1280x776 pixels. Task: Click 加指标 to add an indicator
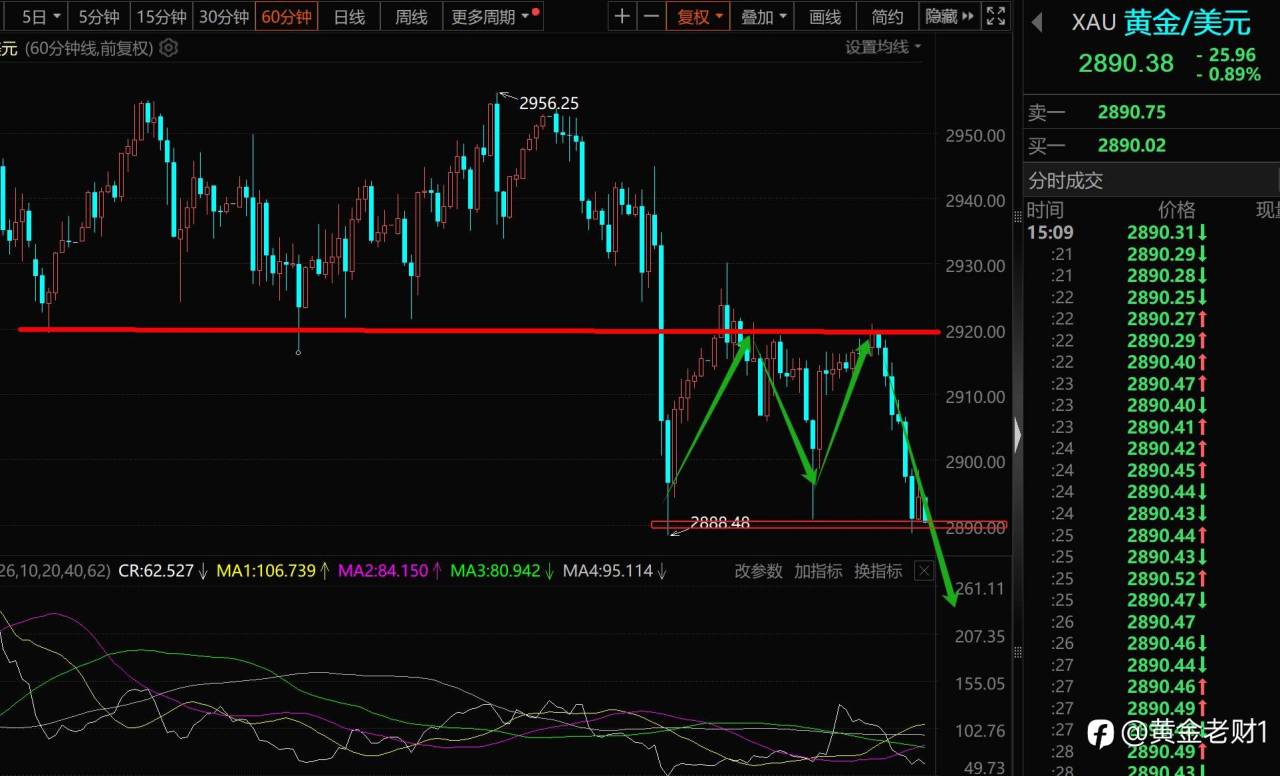(x=818, y=571)
